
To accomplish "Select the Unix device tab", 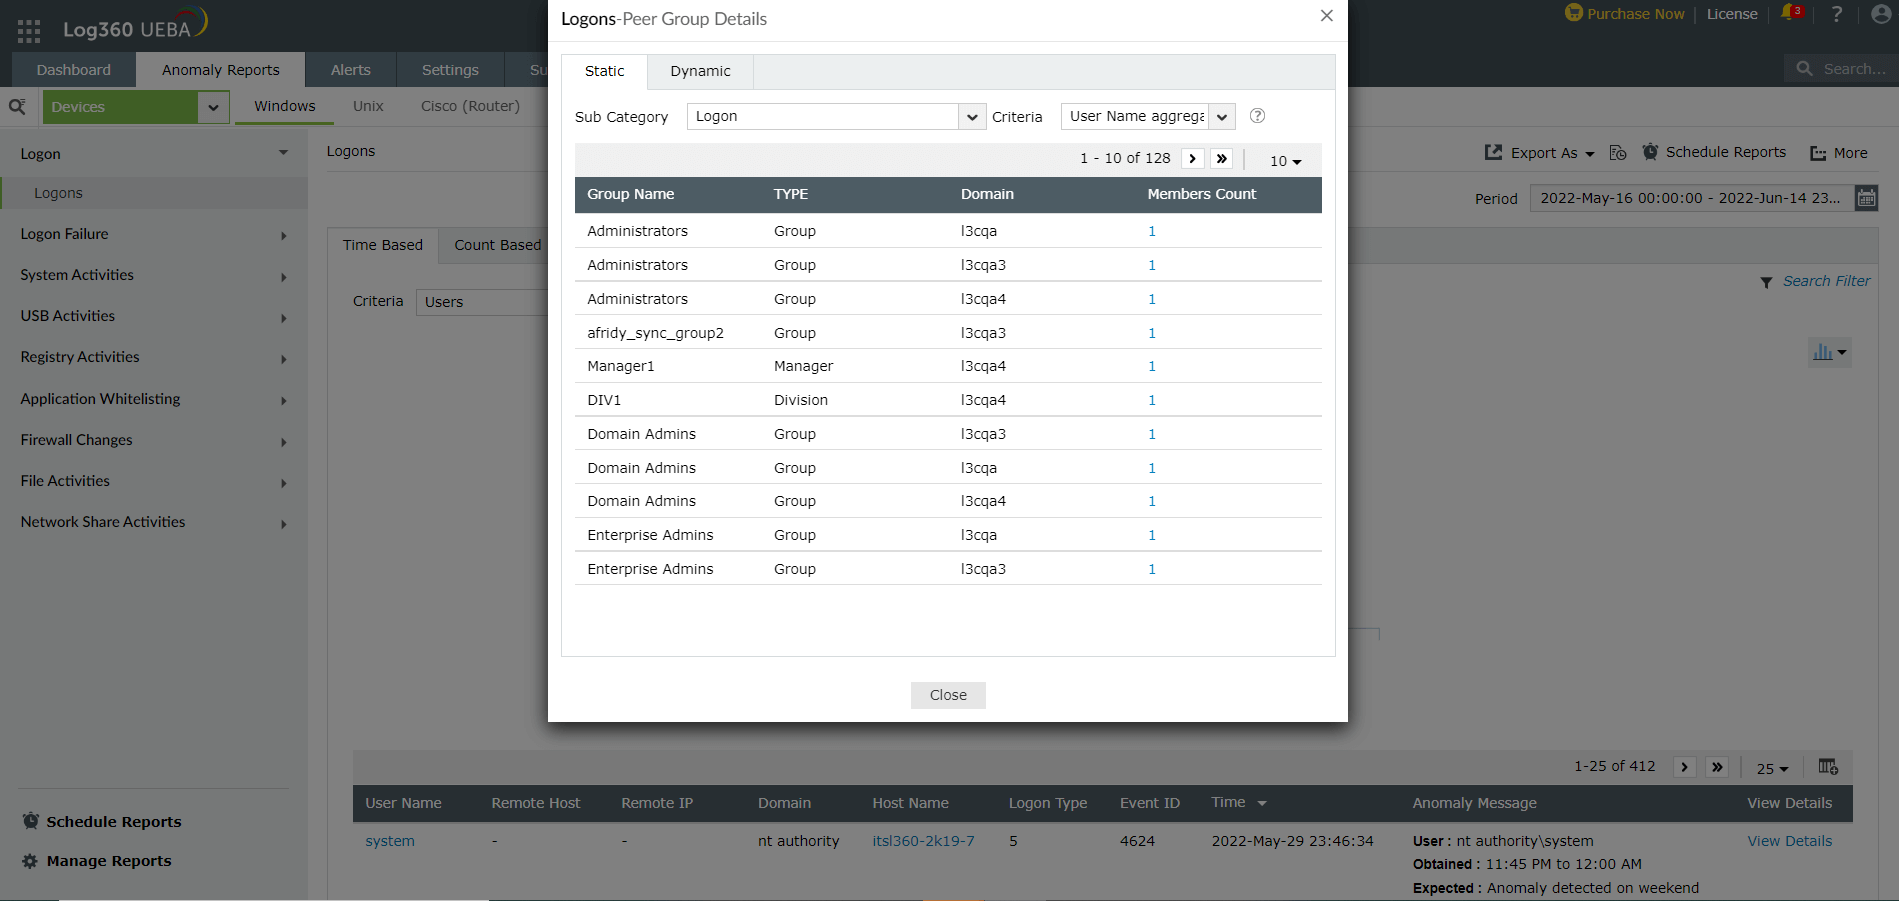I will (368, 106).
